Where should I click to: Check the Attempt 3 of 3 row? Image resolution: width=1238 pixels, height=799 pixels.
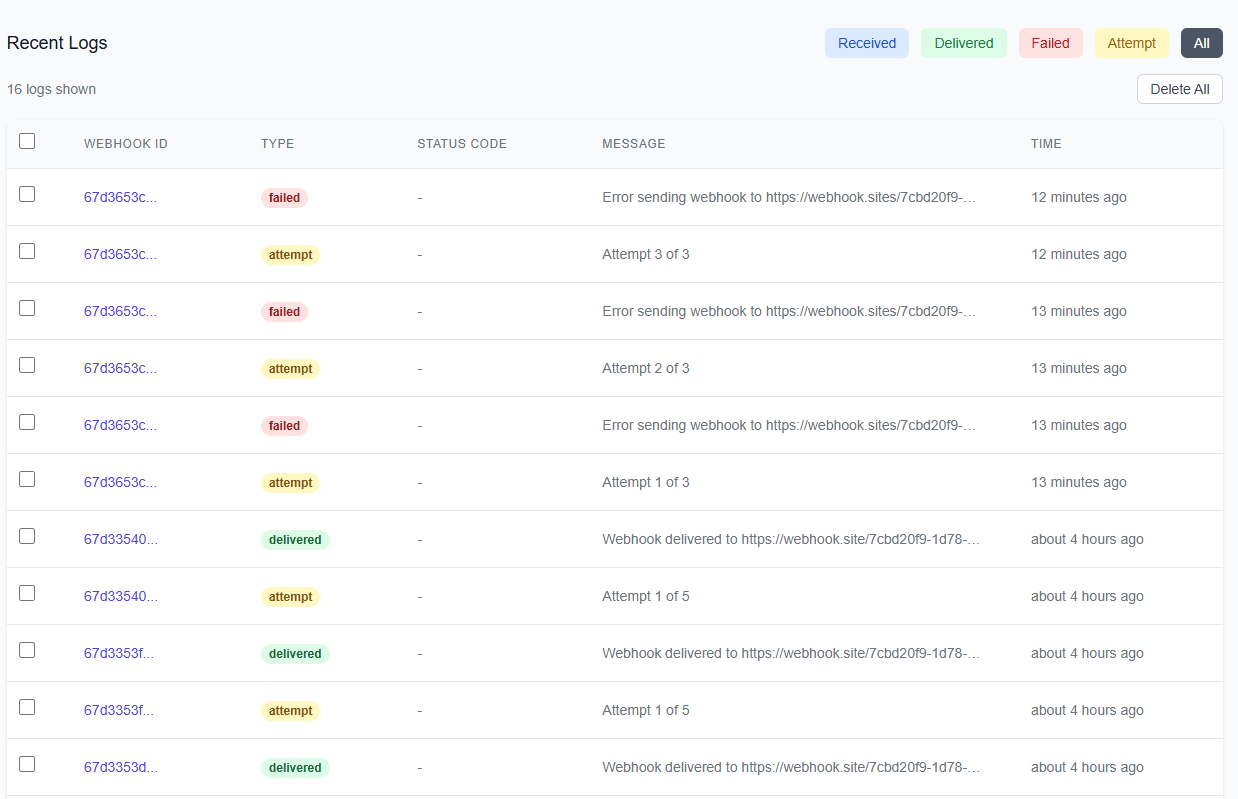tap(27, 251)
